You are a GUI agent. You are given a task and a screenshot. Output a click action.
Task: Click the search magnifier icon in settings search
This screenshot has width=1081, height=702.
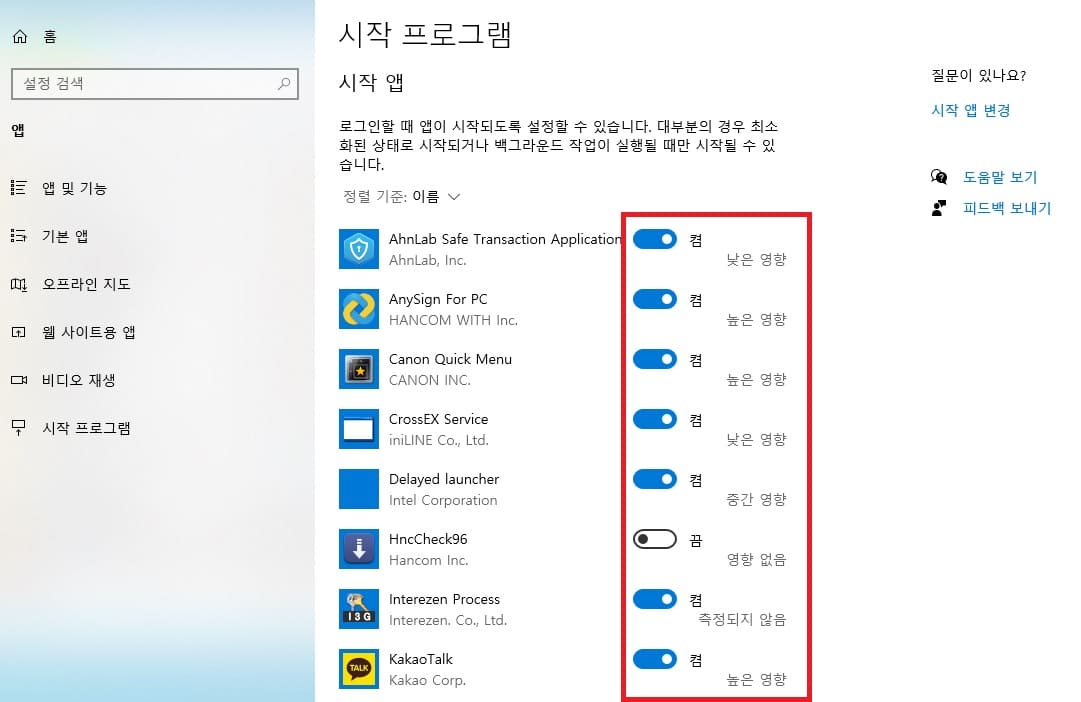pos(284,83)
